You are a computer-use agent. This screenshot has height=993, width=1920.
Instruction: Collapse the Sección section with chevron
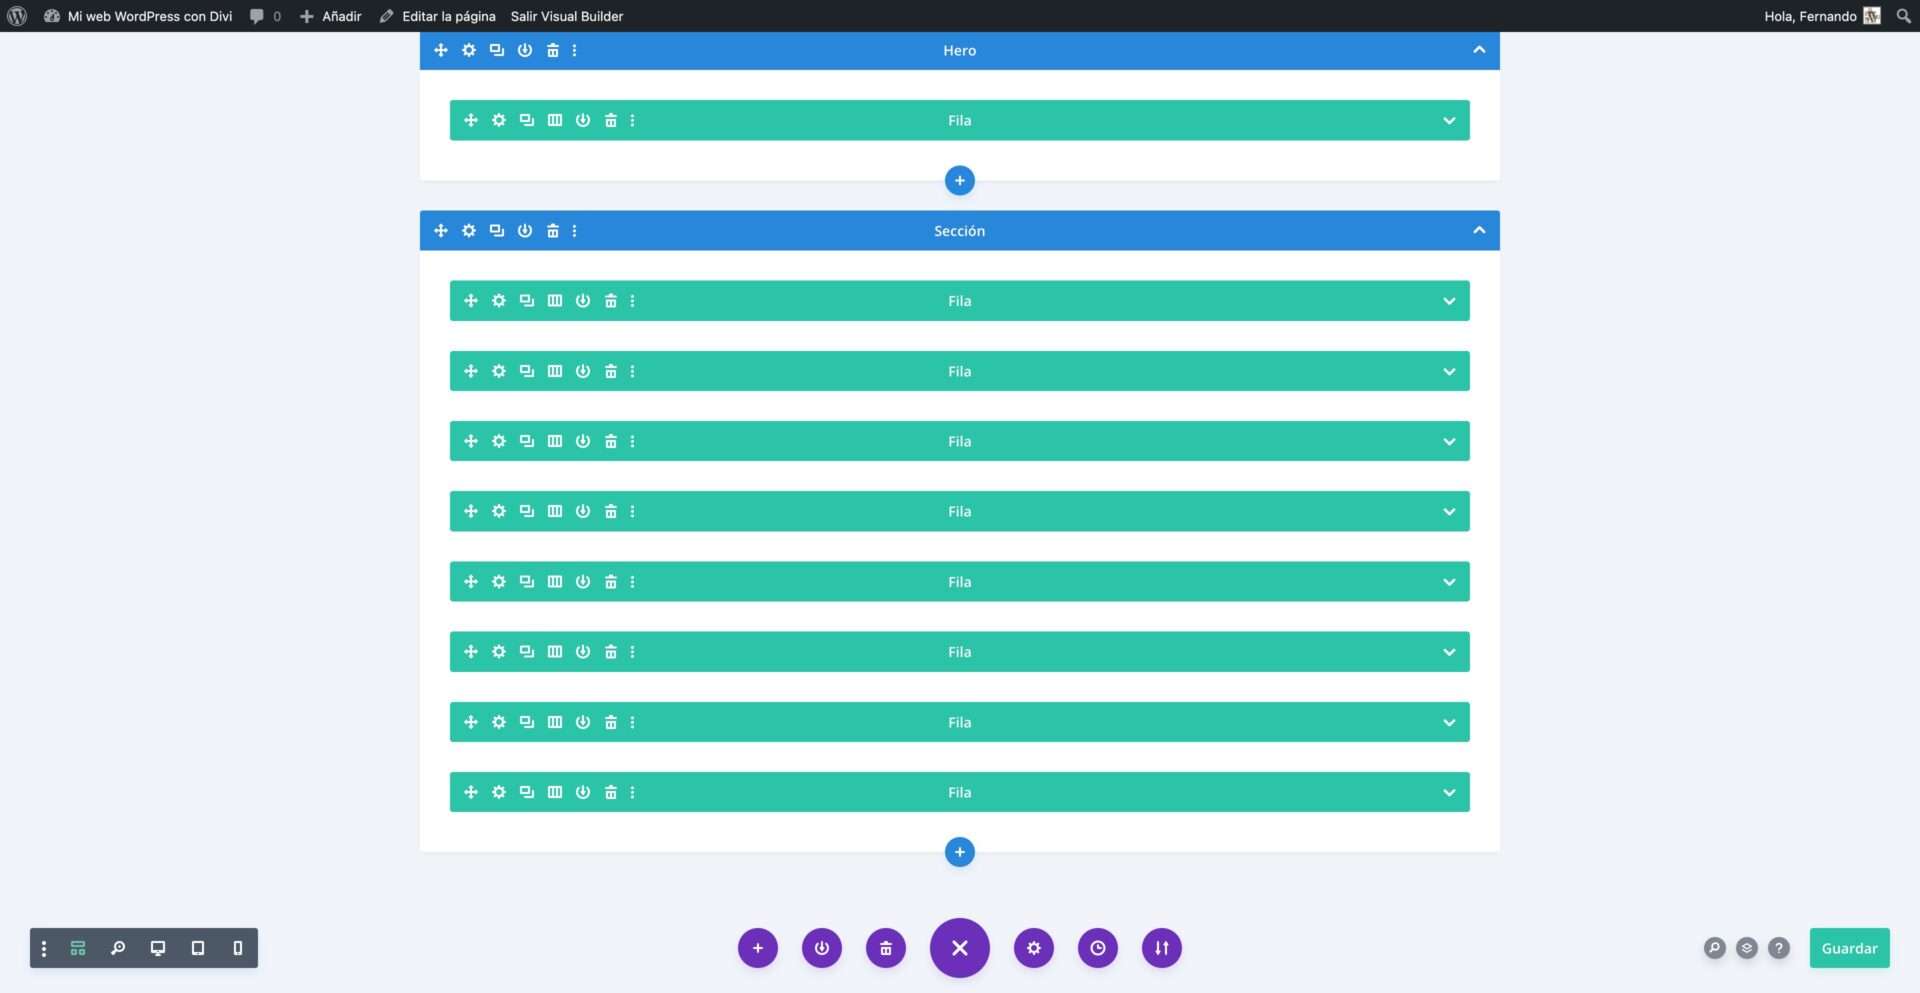tap(1478, 231)
